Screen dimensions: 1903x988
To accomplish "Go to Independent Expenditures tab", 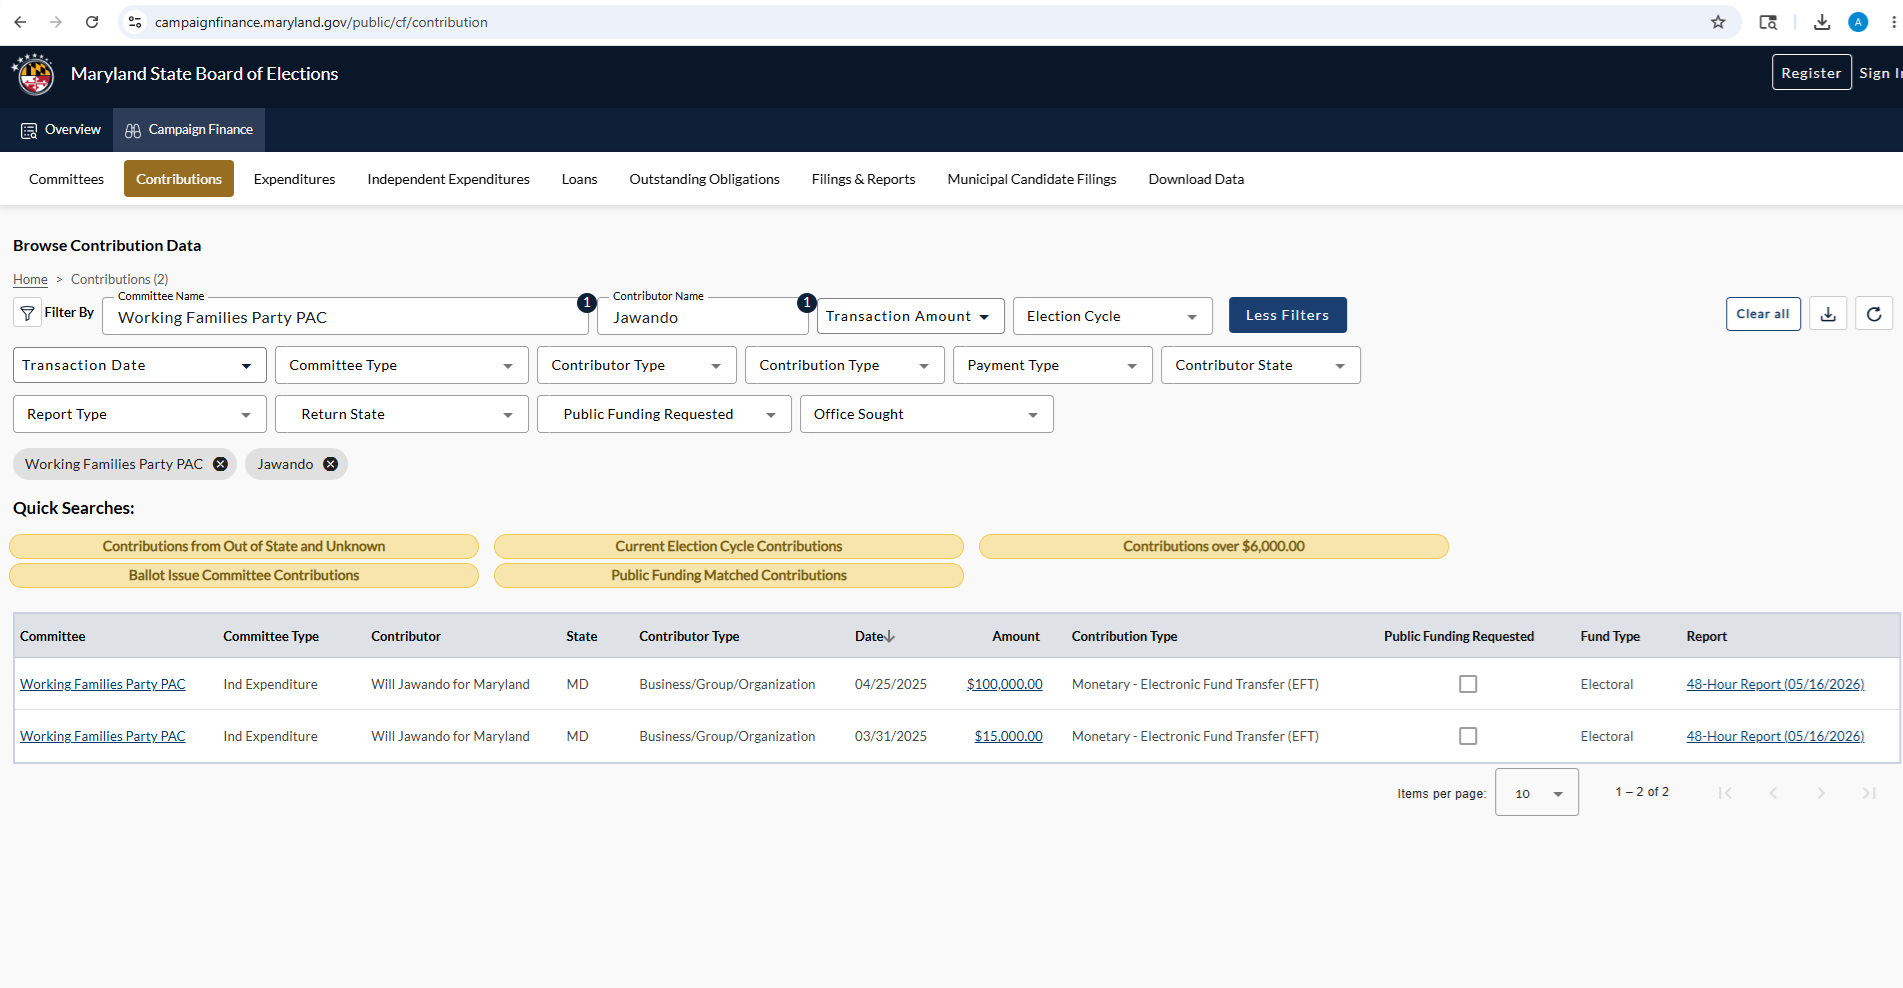I will (449, 179).
